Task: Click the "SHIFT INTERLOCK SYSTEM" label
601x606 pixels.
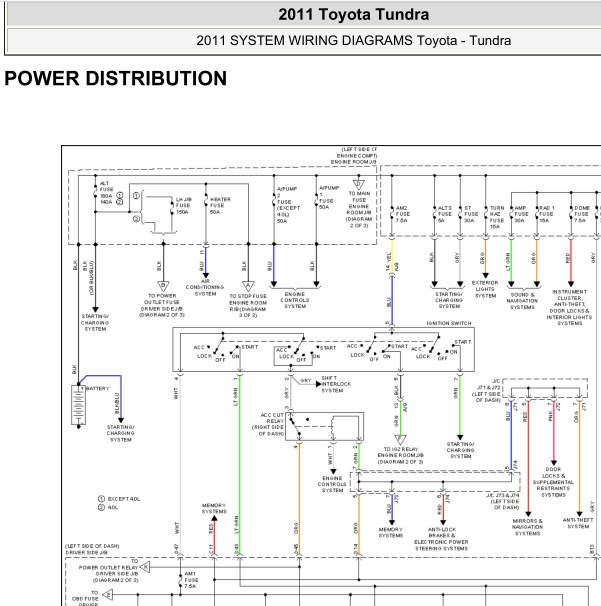Action: (336, 384)
